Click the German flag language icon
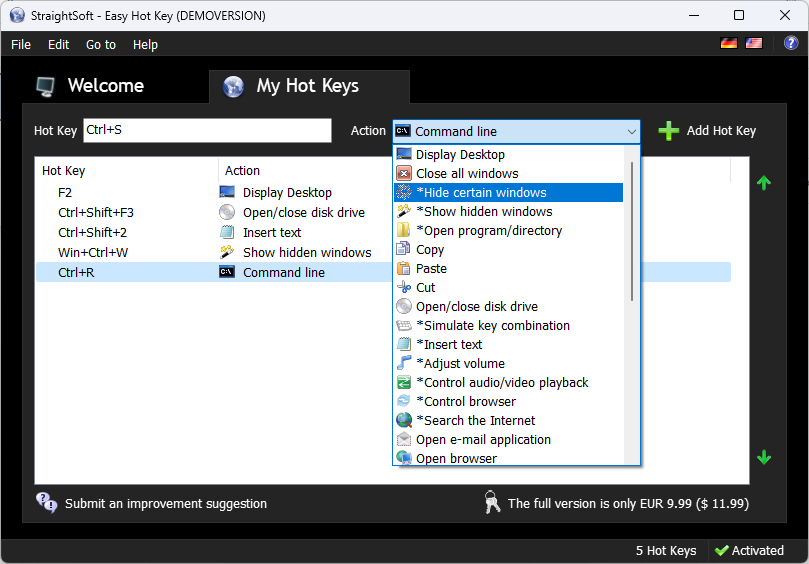The image size is (809, 564). pyautogui.click(x=729, y=43)
